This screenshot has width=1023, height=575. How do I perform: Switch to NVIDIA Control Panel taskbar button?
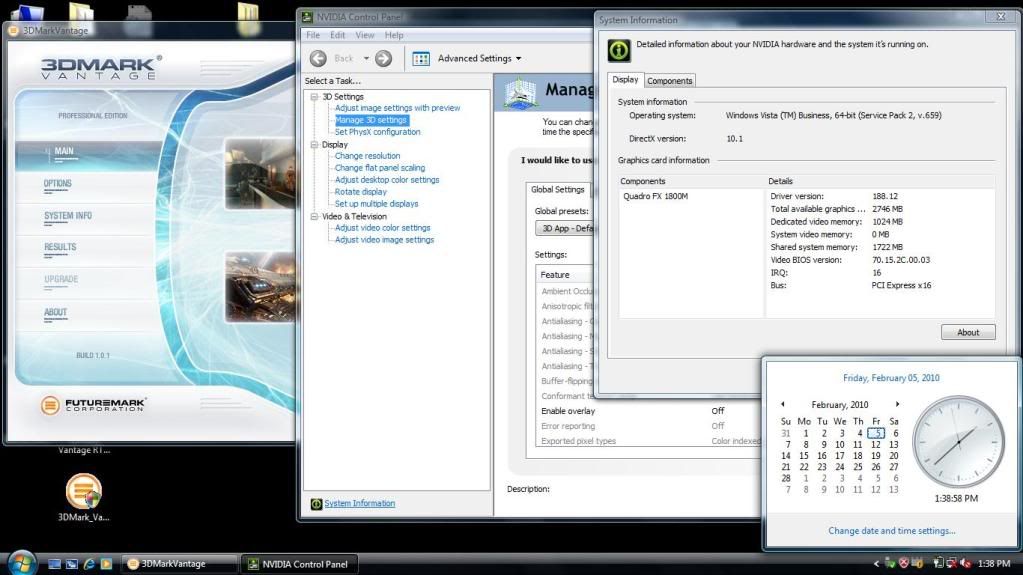click(x=299, y=564)
